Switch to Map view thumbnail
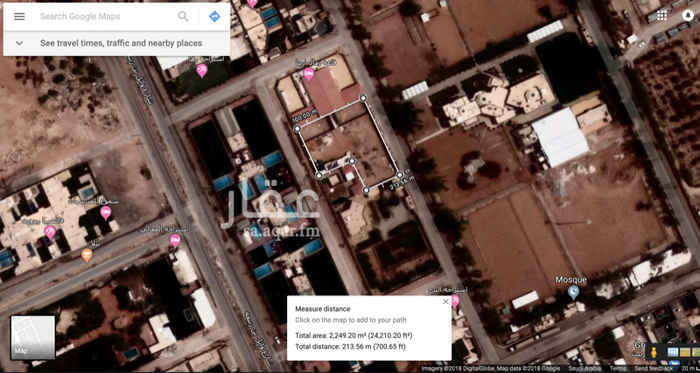The height and width of the screenshot is (373, 700). 33,337
